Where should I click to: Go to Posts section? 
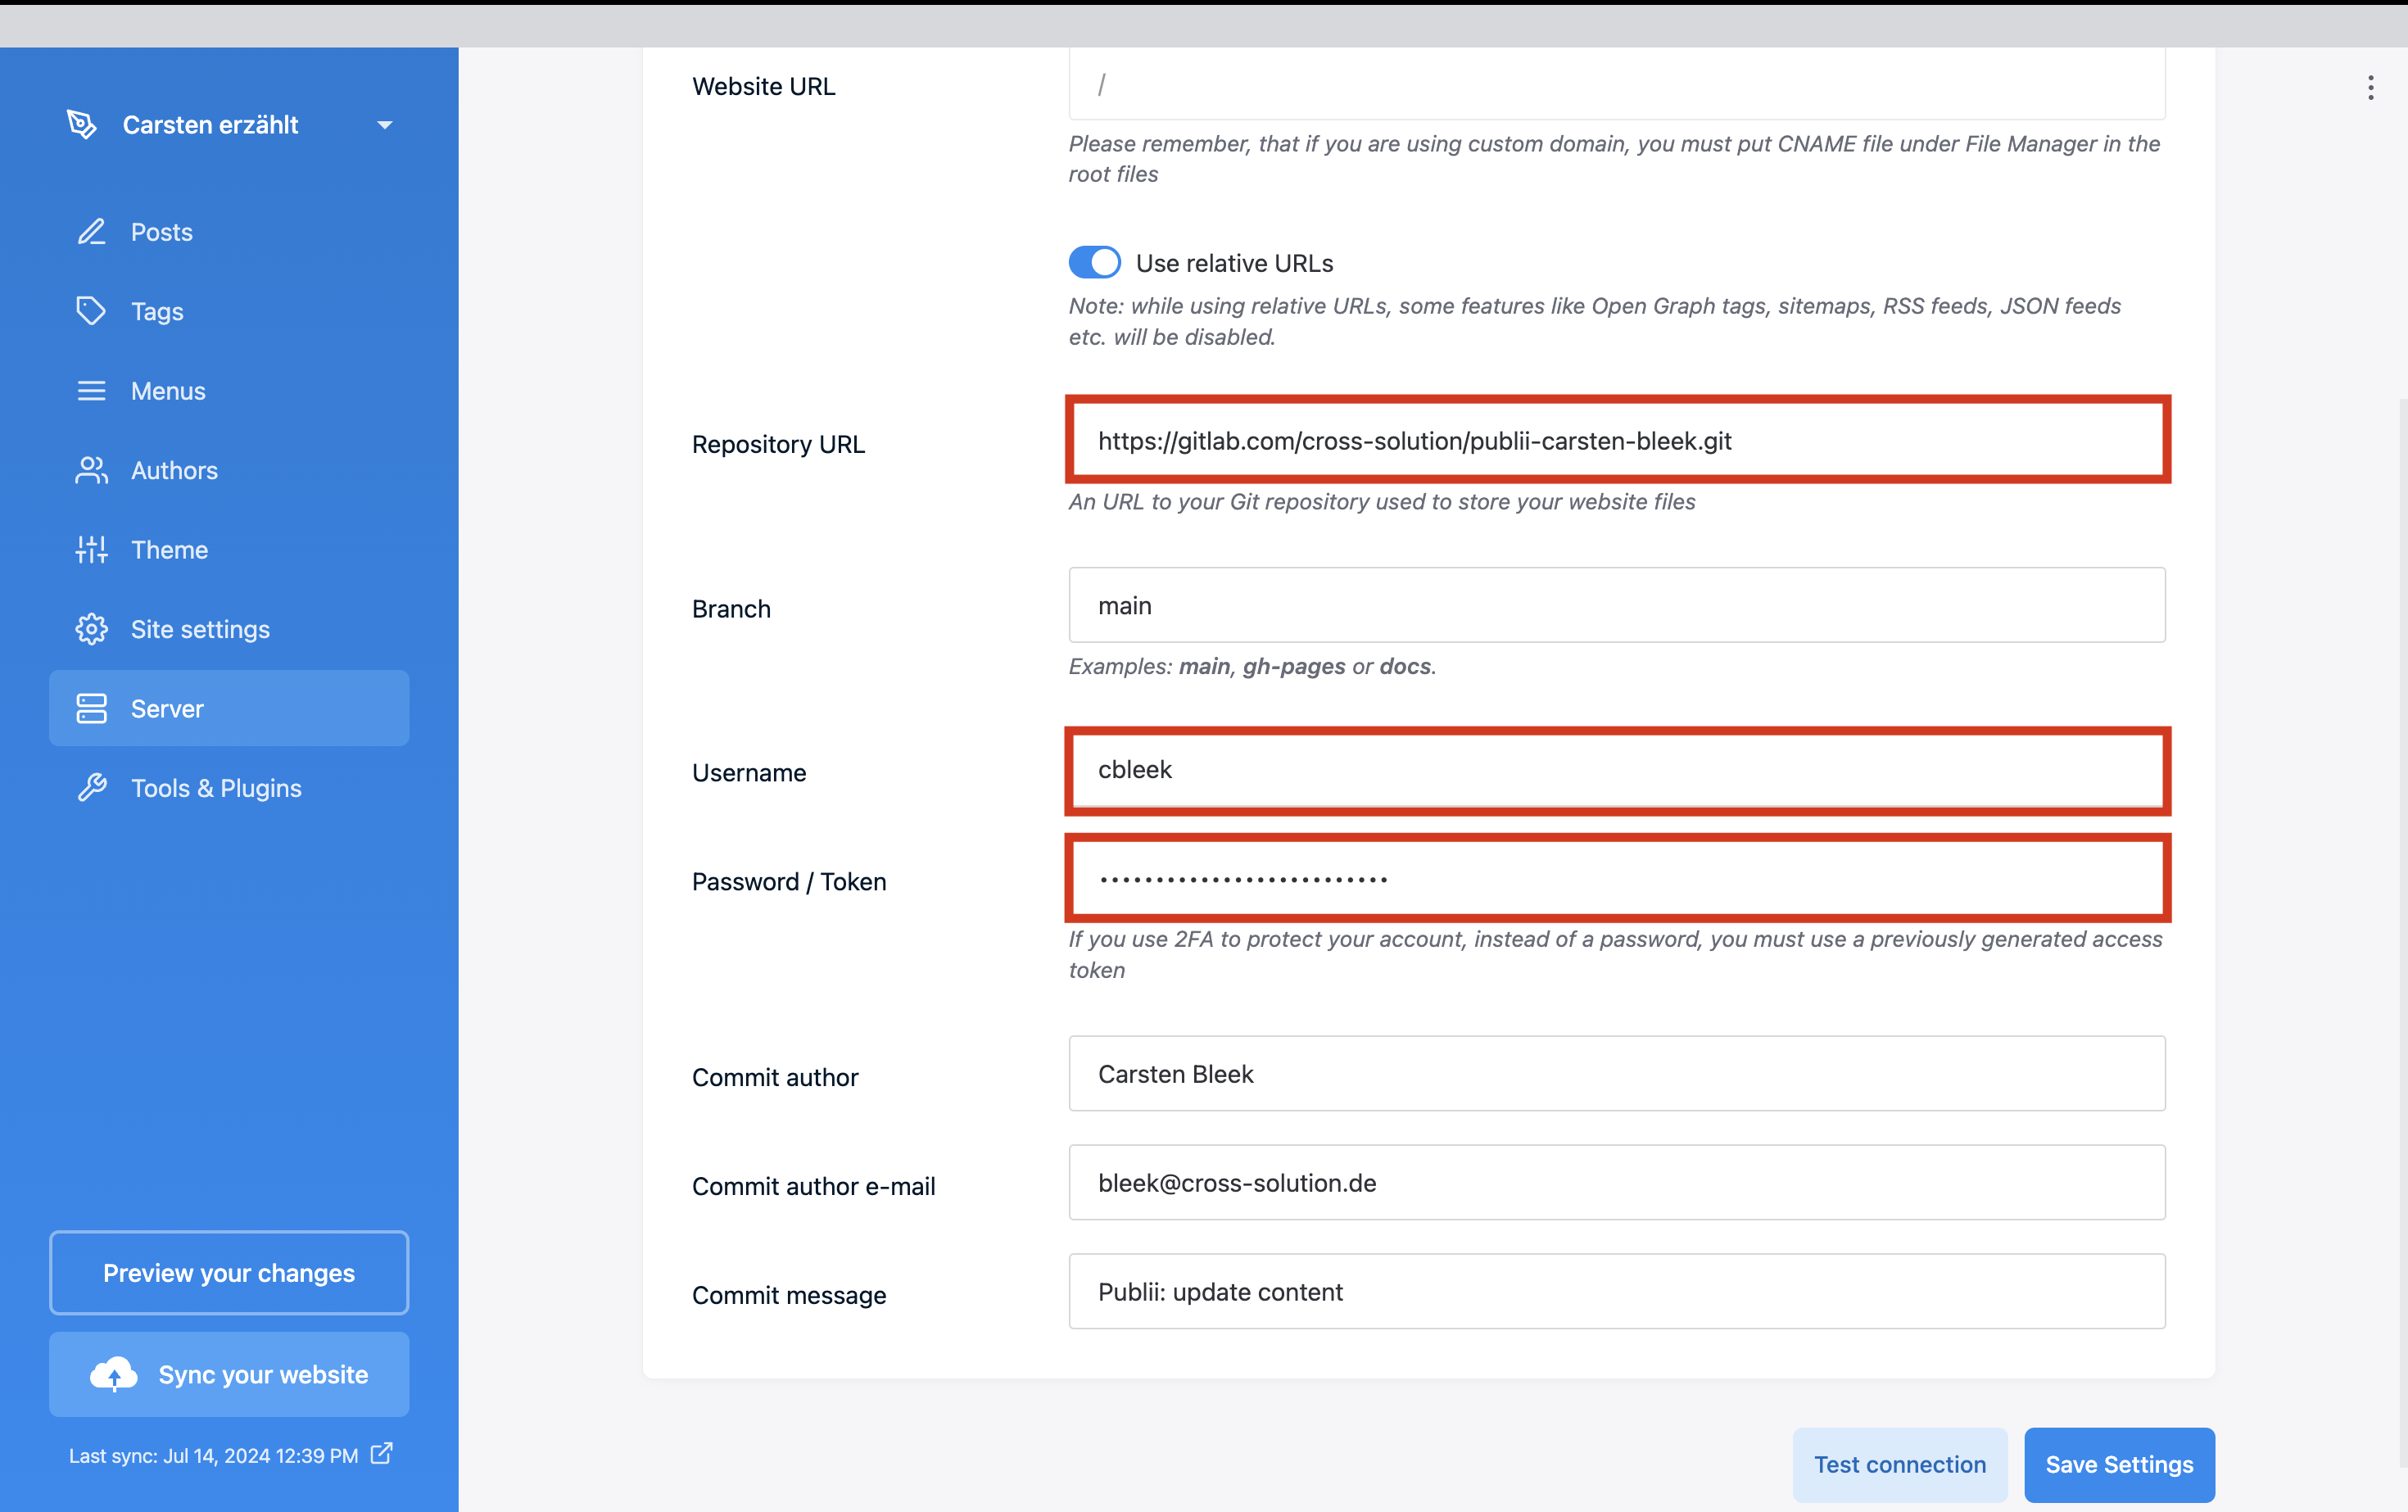tap(229, 232)
